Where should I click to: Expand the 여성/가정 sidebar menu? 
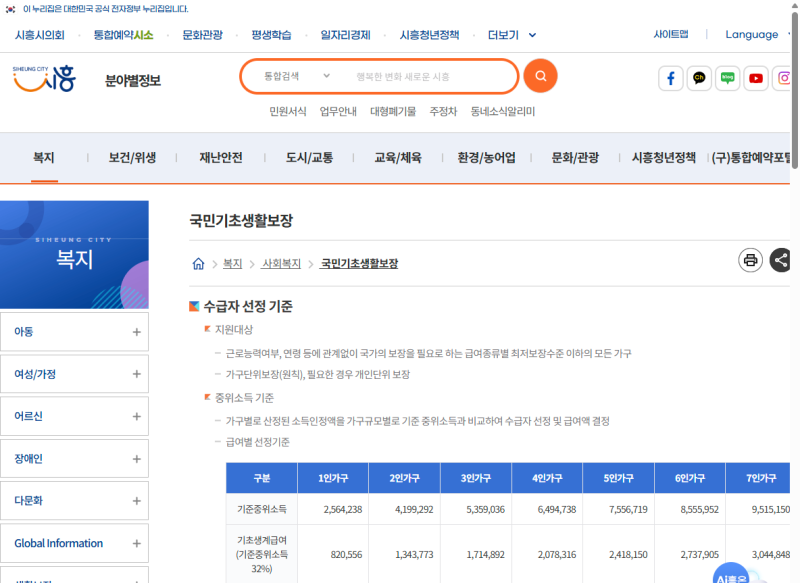(x=74, y=374)
